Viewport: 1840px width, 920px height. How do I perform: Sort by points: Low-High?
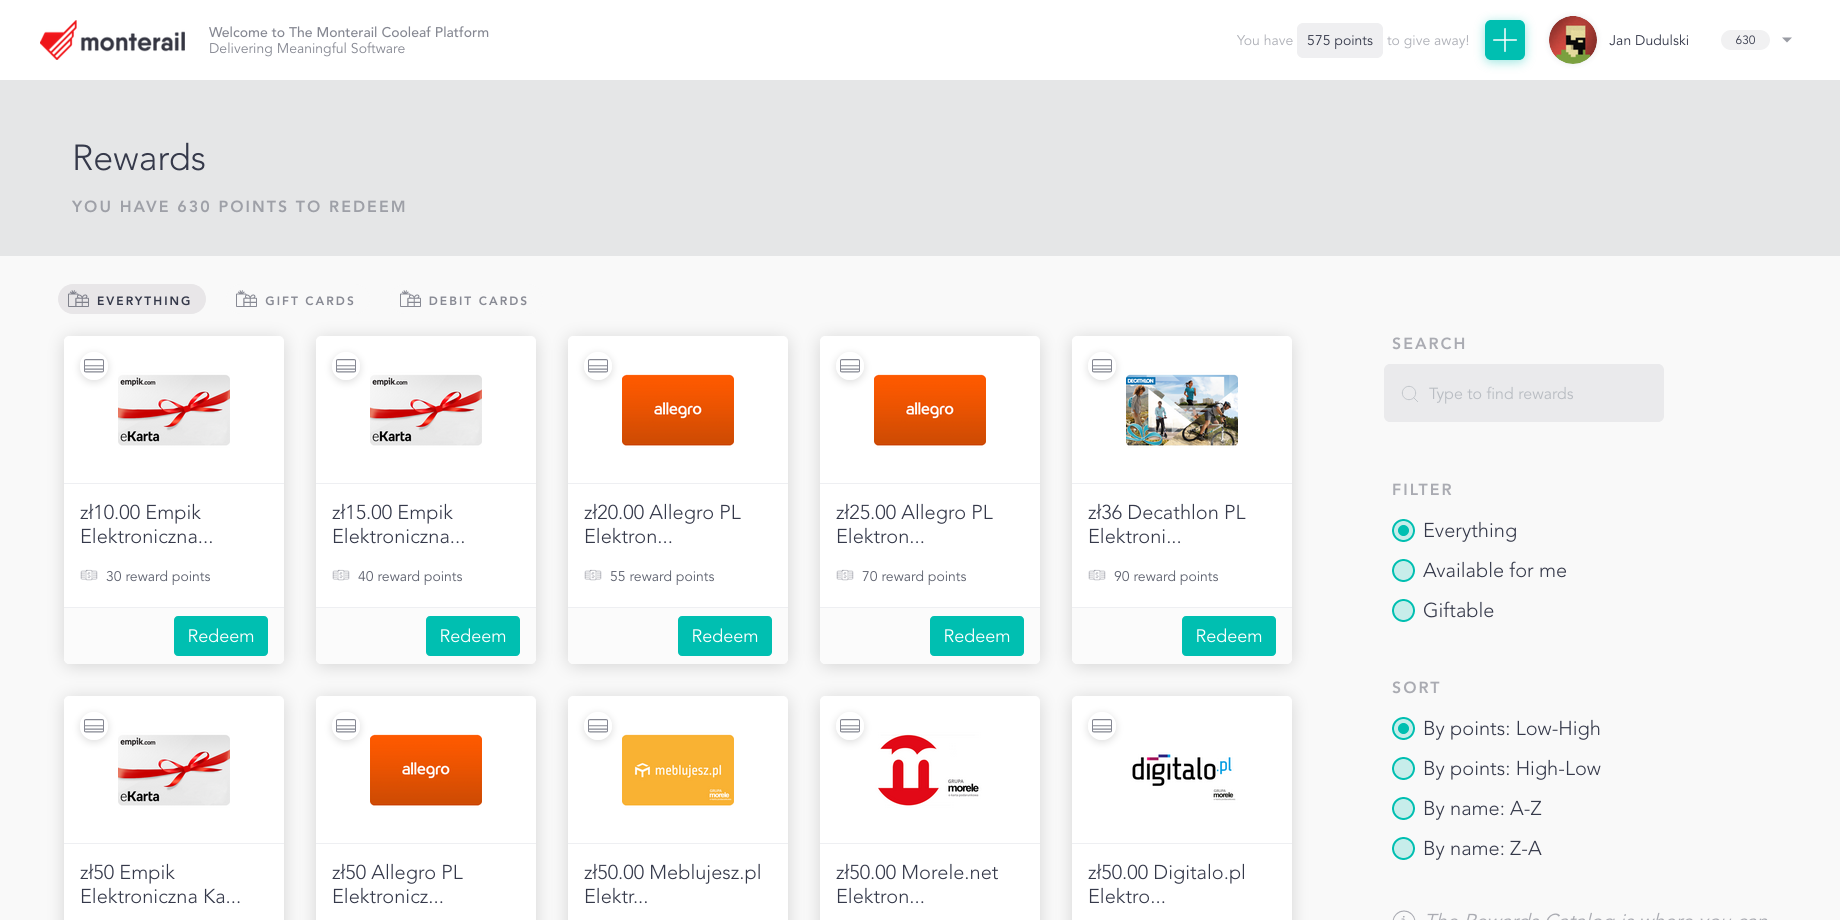tap(1404, 728)
